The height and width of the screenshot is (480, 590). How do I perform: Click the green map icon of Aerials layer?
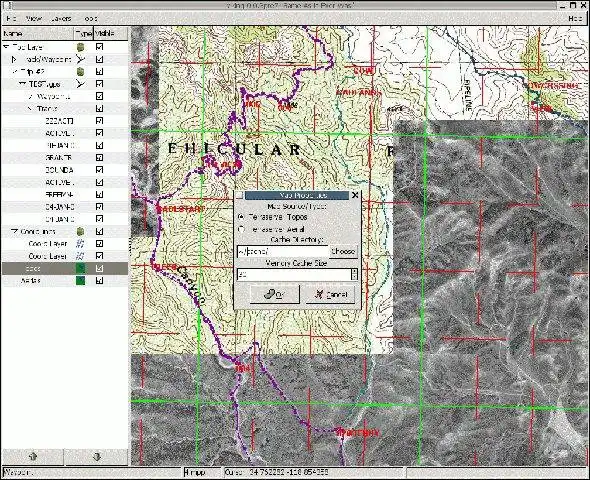pyautogui.click(x=80, y=281)
